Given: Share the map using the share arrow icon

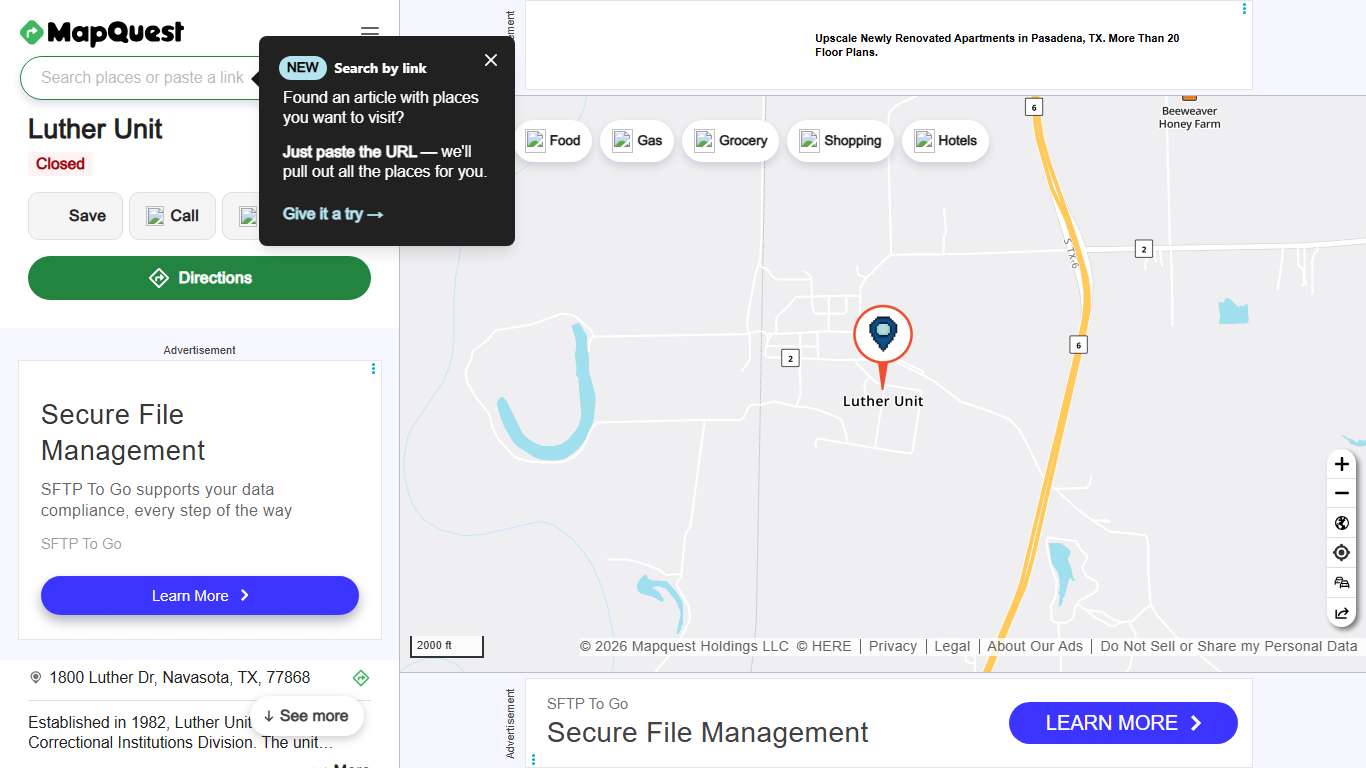Looking at the screenshot, I should (x=1341, y=613).
